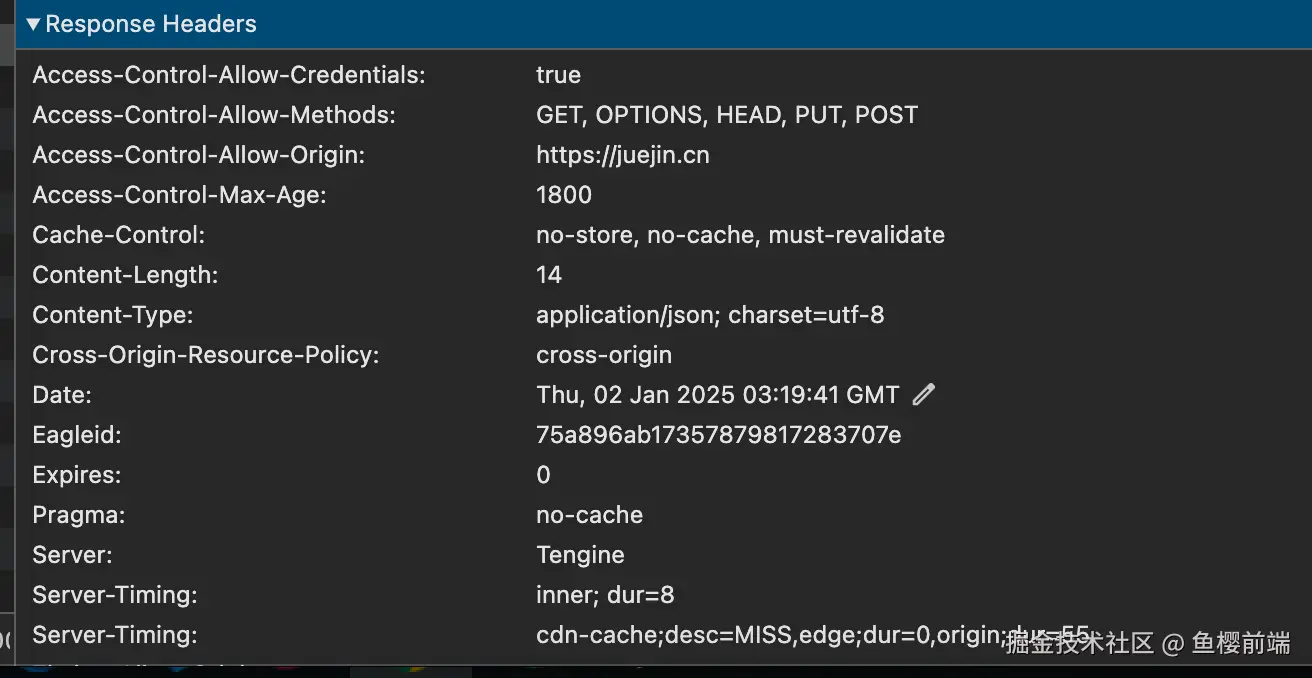Click the Content-Length header name

point(125,275)
